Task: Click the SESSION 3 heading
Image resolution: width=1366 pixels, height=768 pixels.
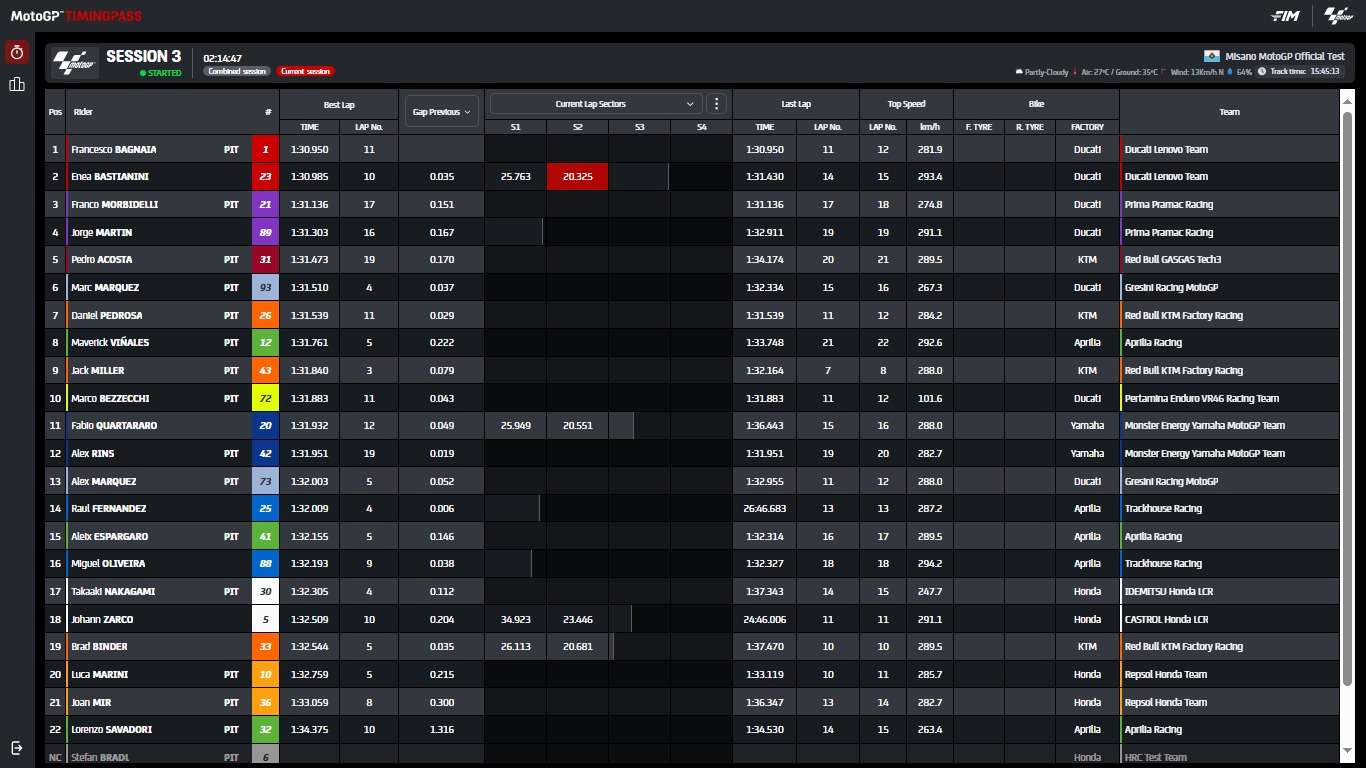Action: click(x=143, y=57)
